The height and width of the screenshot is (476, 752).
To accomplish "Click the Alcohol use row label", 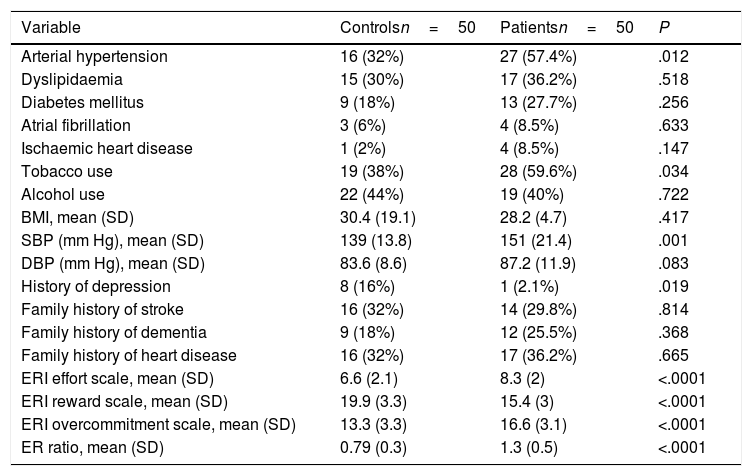I will point(62,194).
